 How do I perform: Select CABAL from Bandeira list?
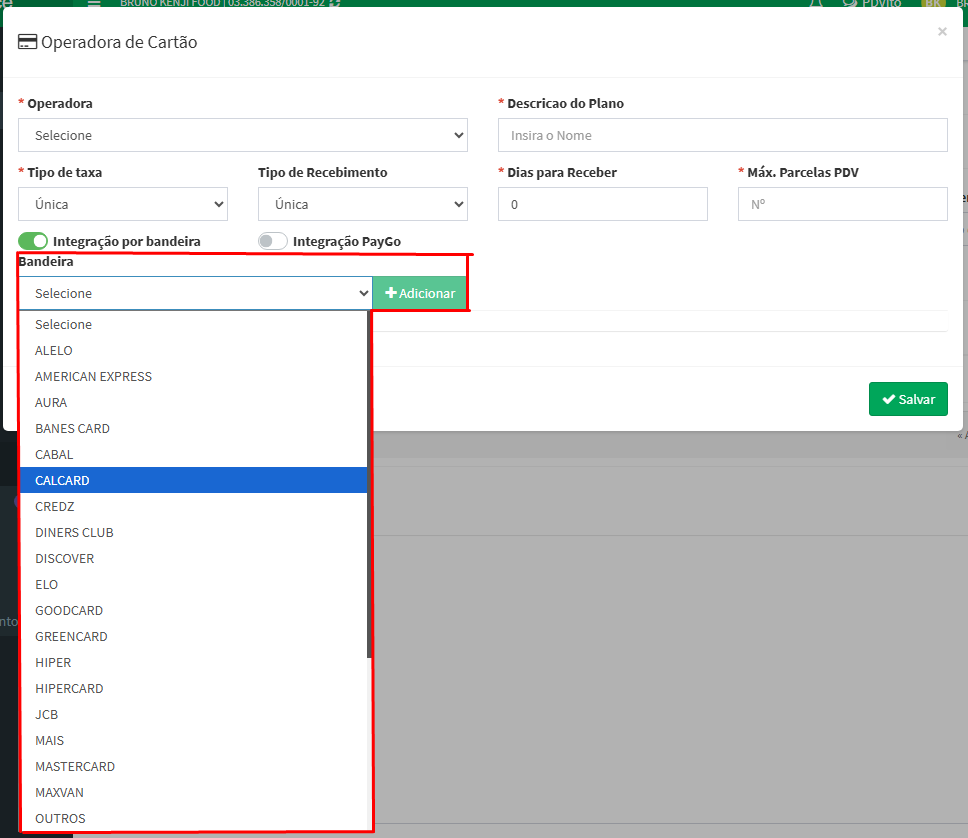point(193,454)
